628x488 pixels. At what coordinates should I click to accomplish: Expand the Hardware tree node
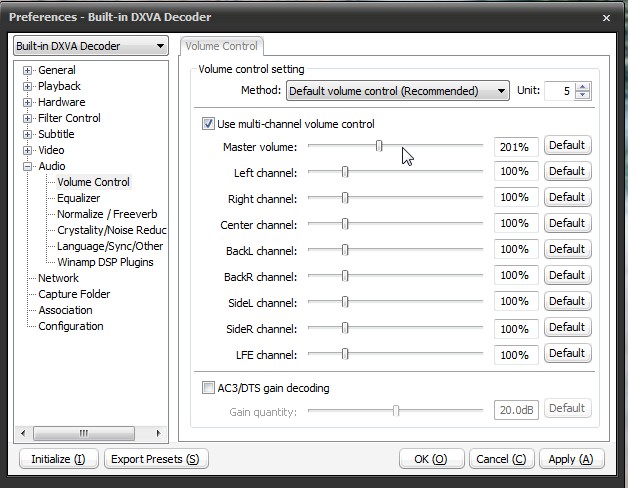point(27,103)
